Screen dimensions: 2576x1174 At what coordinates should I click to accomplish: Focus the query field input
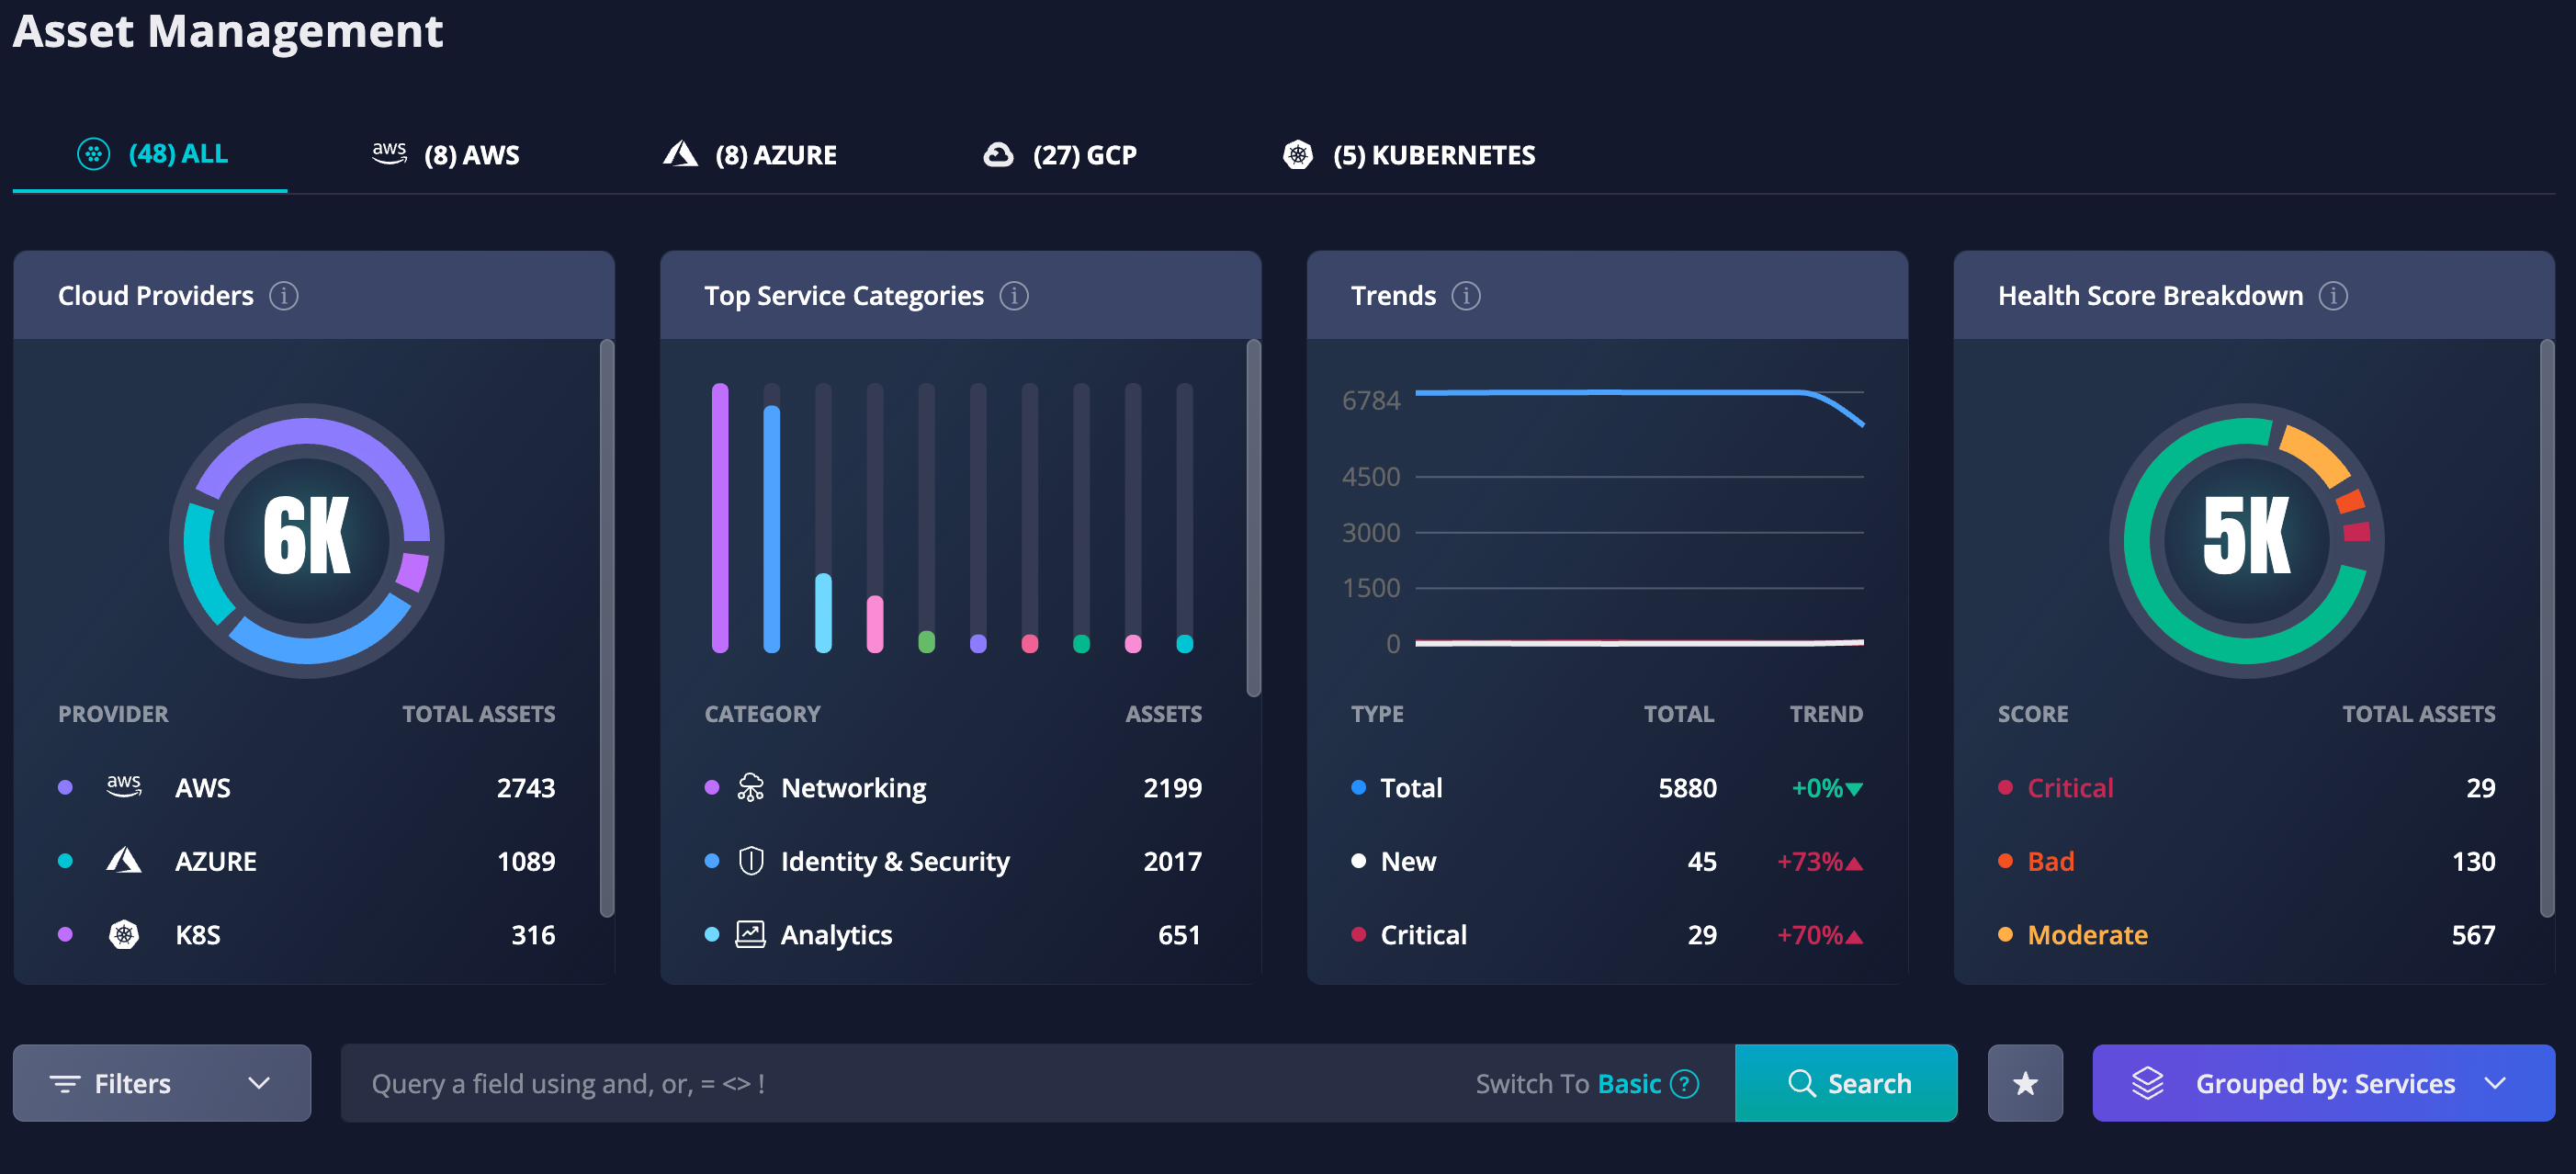point(900,1084)
